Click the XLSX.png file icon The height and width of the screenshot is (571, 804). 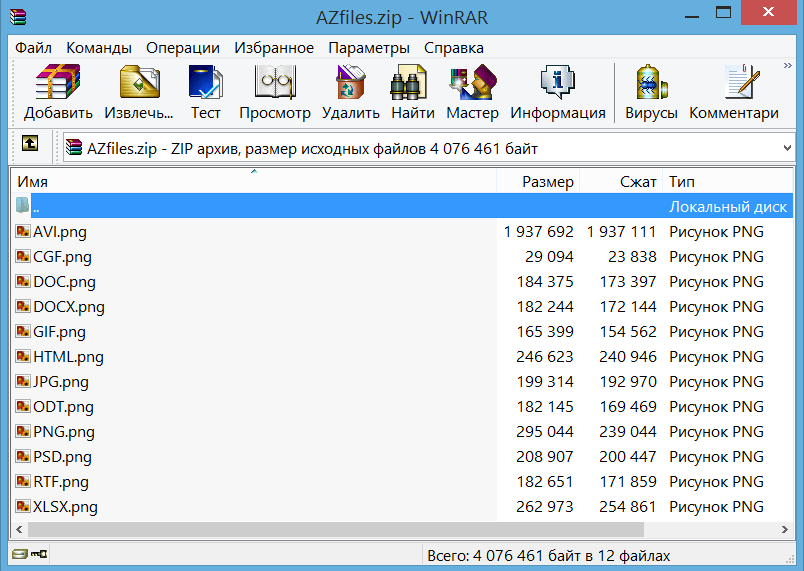tap(23, 506)
